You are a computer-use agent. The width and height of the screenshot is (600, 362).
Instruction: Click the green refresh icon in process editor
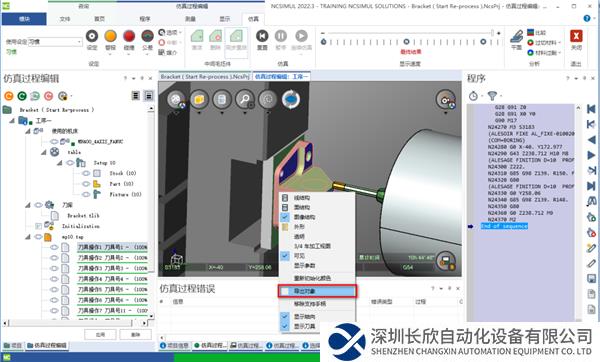tap(22, 96)
